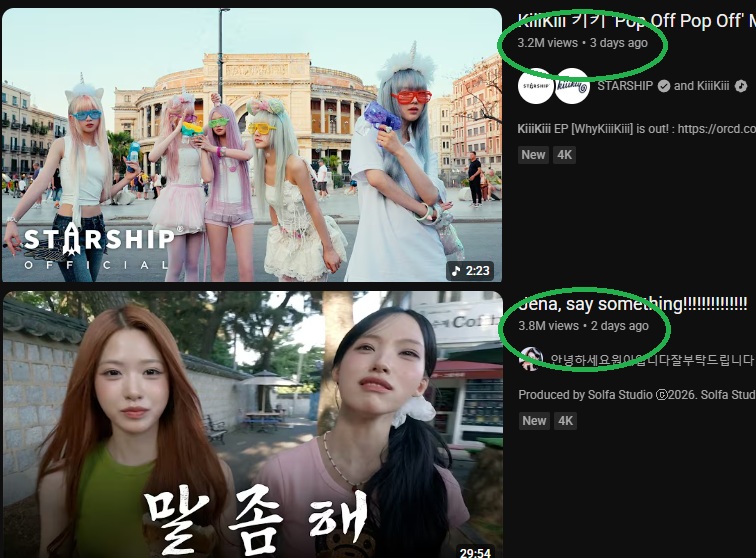Click the verified badge next to STARSHIP
This screenshot has width=756, height=558.
pos(664,86)
